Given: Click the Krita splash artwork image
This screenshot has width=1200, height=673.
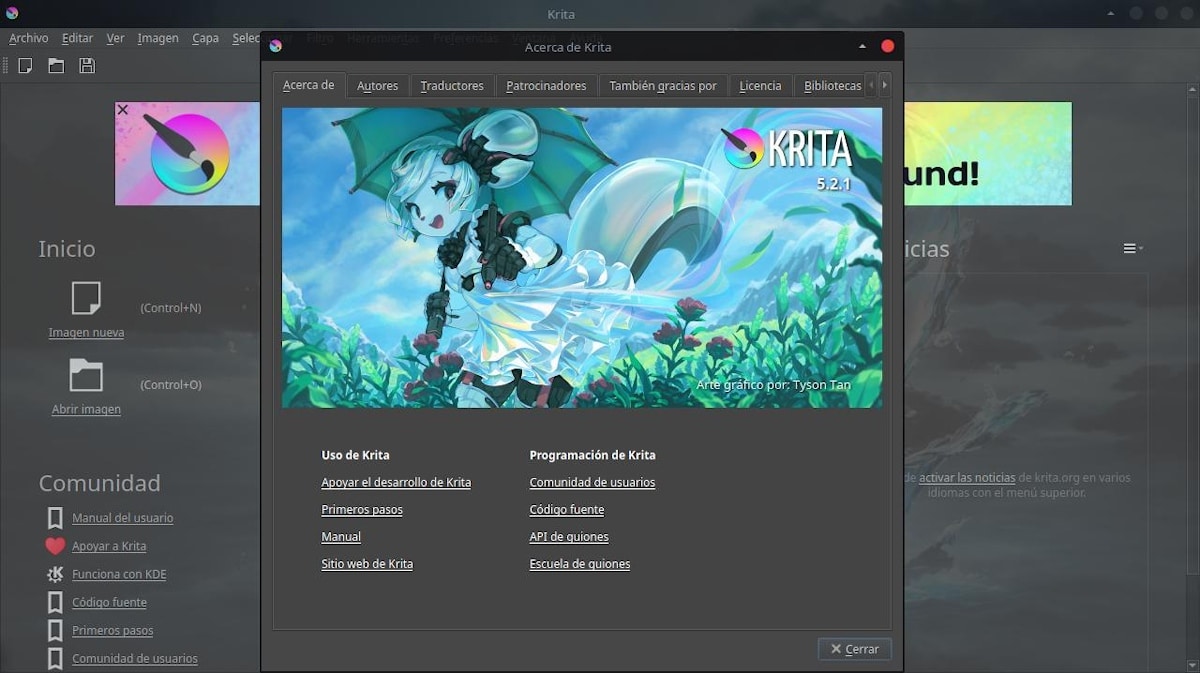Looking at the screenshot, I should pyautogui.click(x=581, y=258).
